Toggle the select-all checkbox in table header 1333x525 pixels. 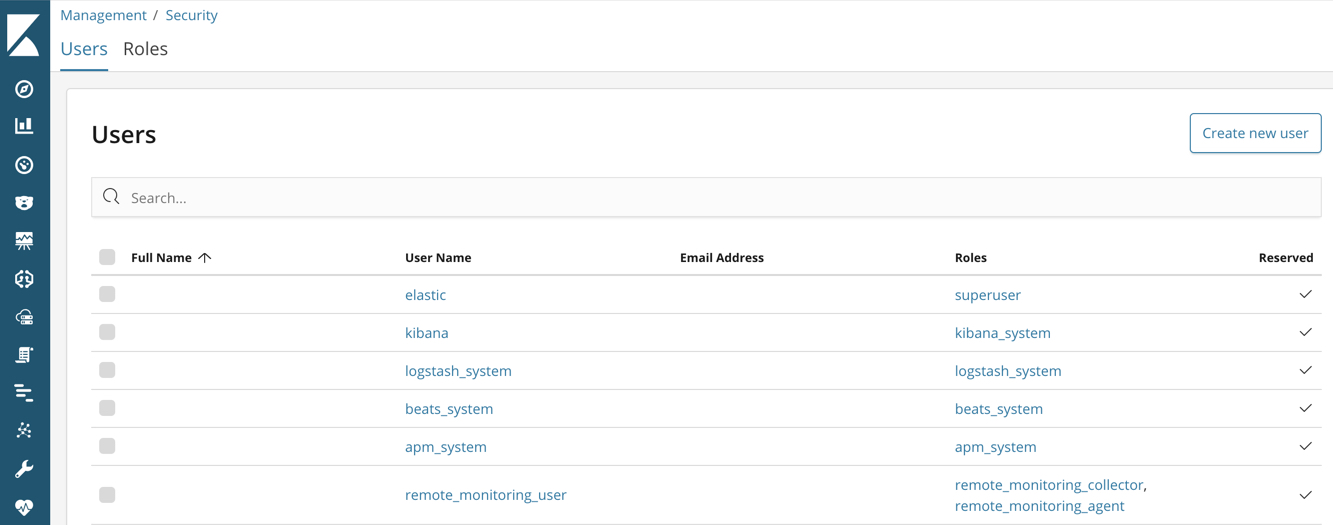coord(107,257)
